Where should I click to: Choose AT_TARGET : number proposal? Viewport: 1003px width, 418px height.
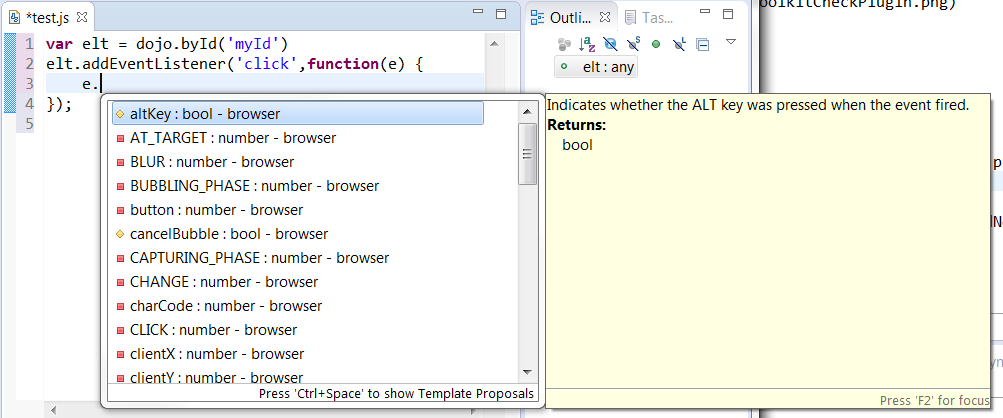[297, 138]
